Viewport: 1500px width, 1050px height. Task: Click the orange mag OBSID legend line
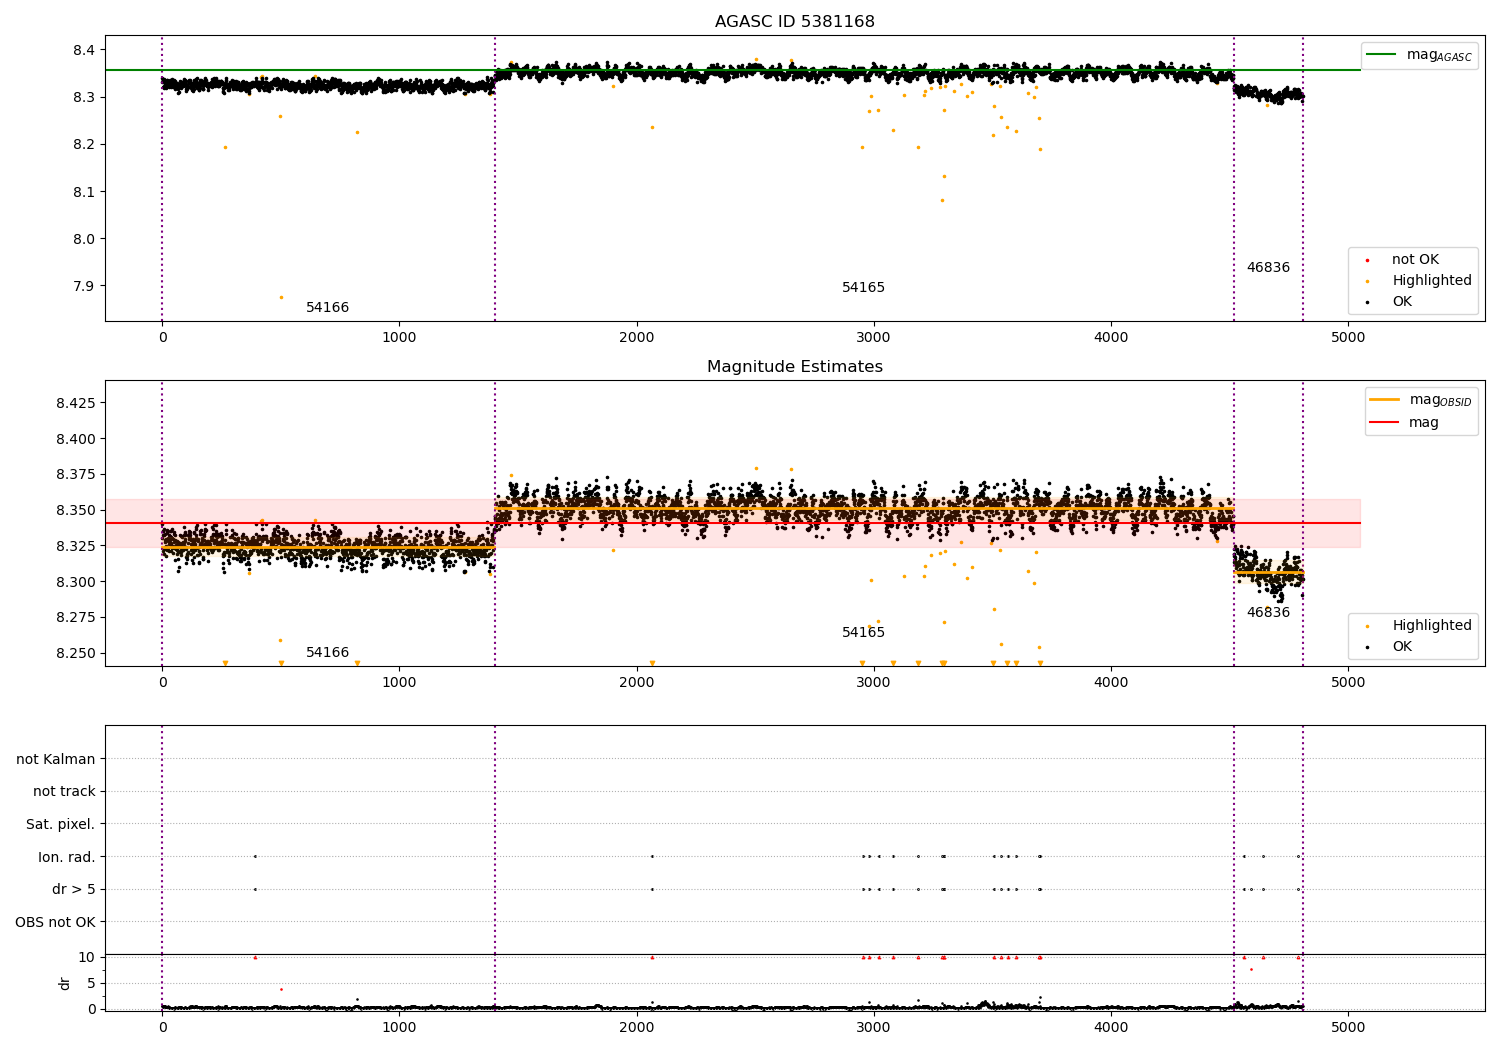[x=1385, y=400]
